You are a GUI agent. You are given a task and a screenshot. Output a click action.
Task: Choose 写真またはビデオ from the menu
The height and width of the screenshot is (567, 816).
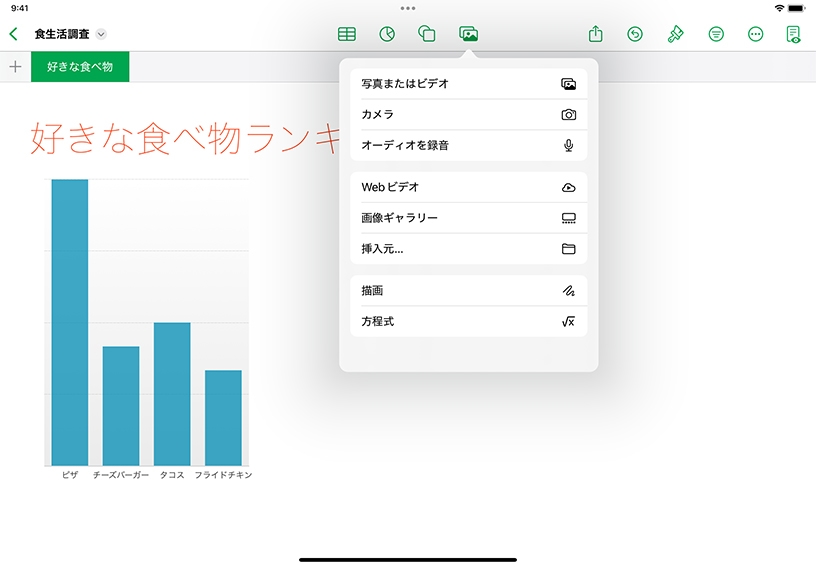(468, 84)
